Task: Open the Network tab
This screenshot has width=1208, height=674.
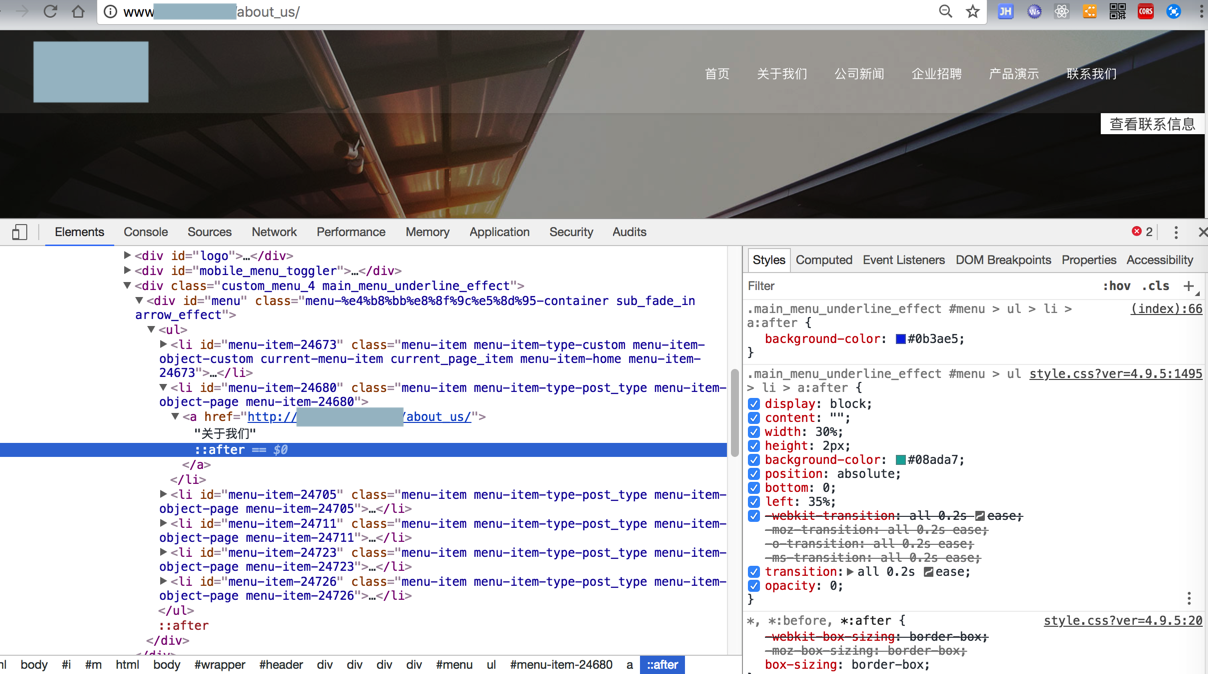Action: coord(274,232)
